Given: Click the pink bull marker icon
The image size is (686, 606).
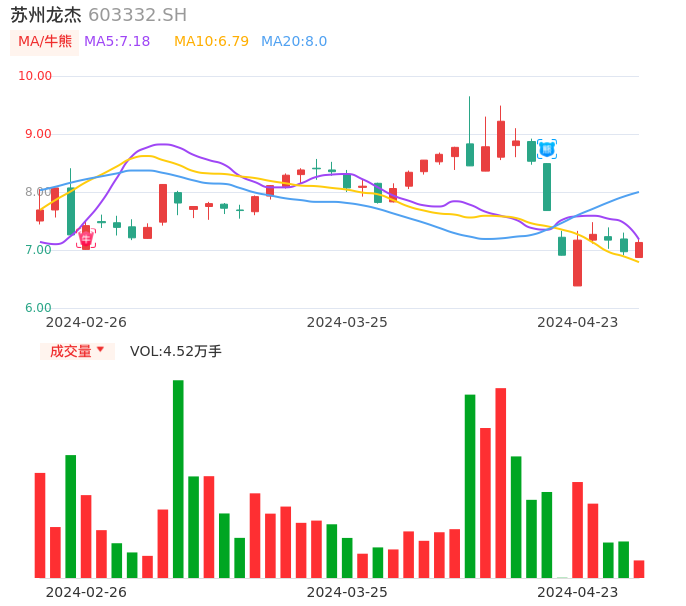Looking at the screenshot, I should [x=86, y=238].
